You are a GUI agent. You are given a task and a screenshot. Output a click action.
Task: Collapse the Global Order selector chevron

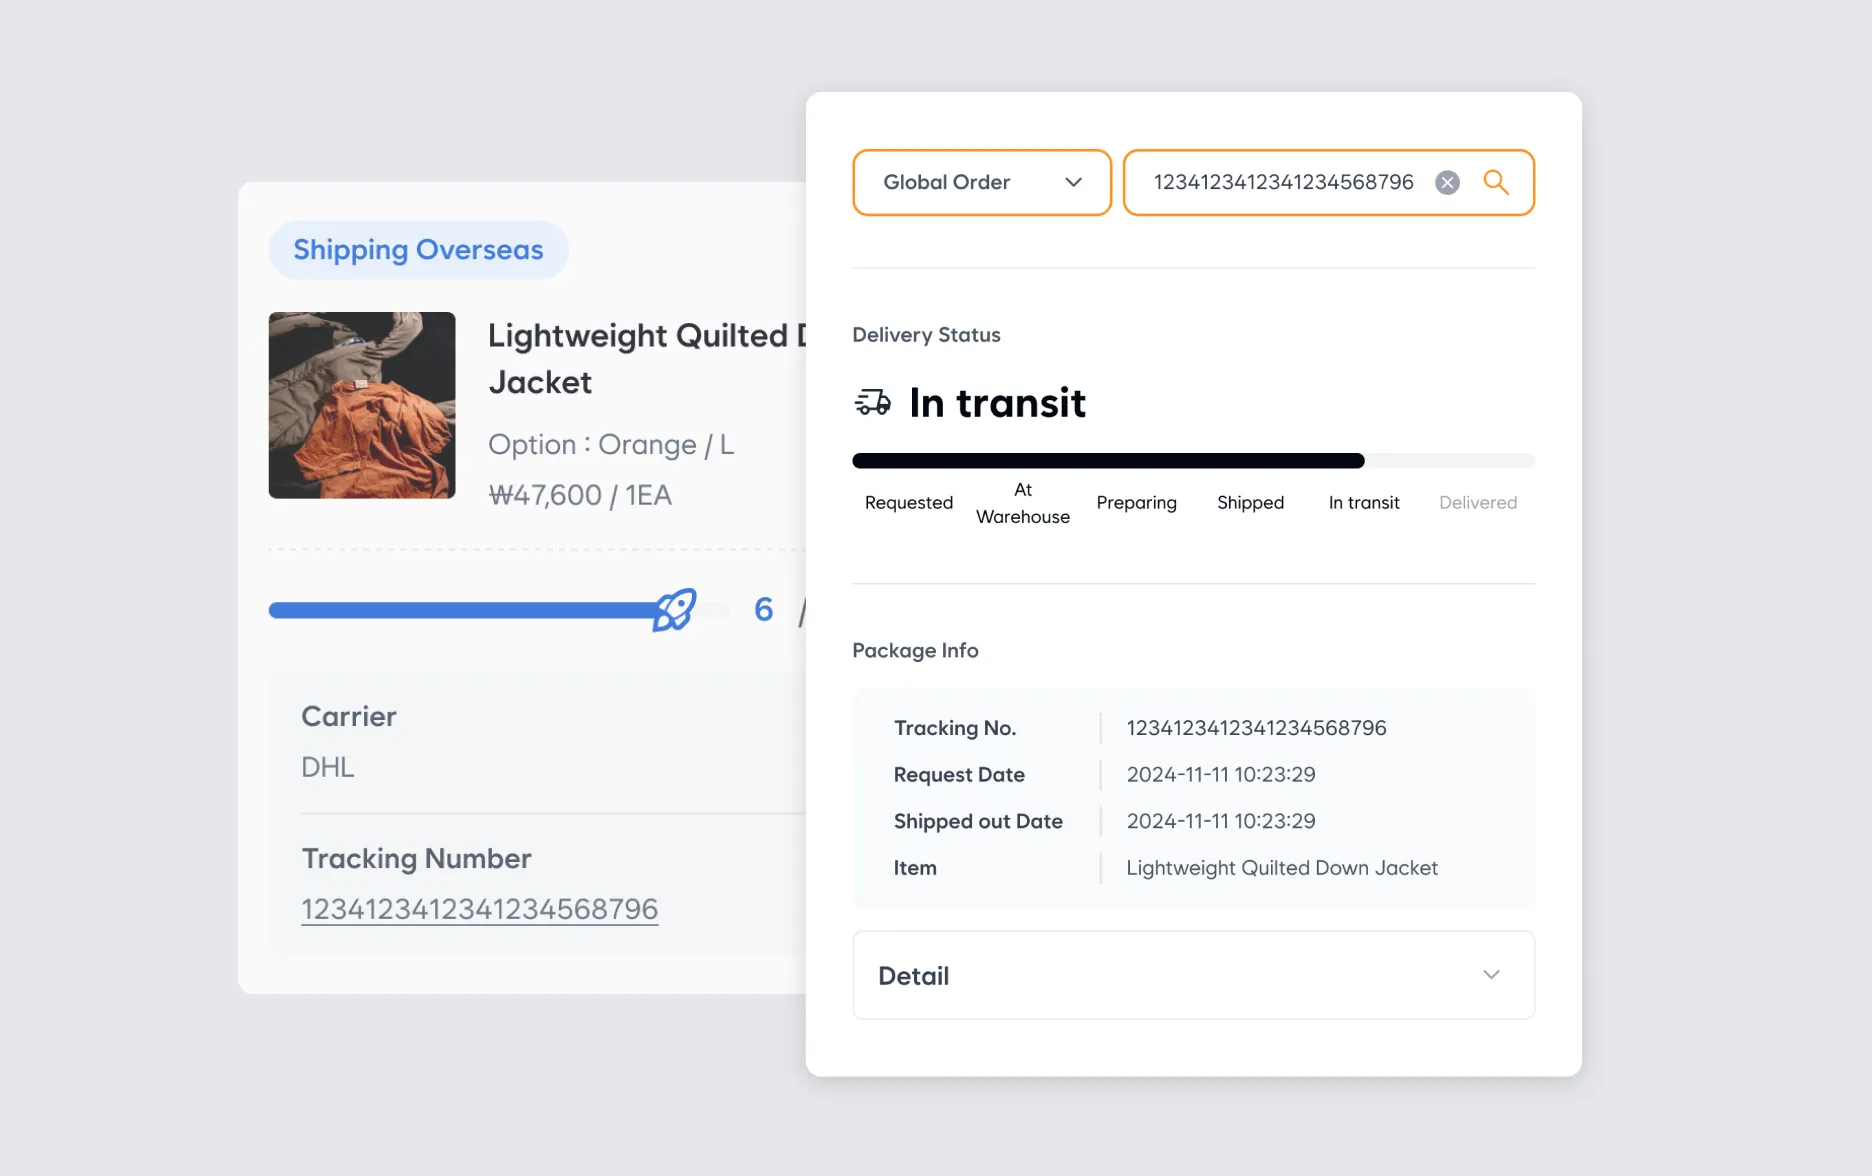[x=1073, y=182]
